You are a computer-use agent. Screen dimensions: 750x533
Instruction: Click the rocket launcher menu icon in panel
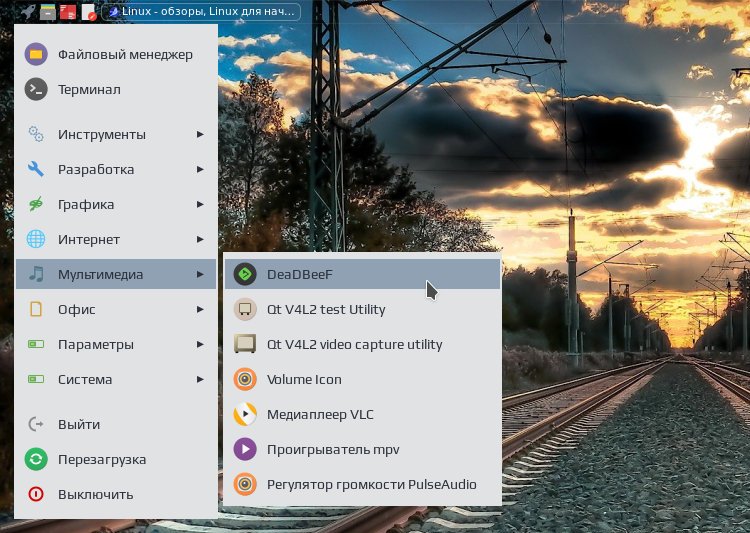28,11
